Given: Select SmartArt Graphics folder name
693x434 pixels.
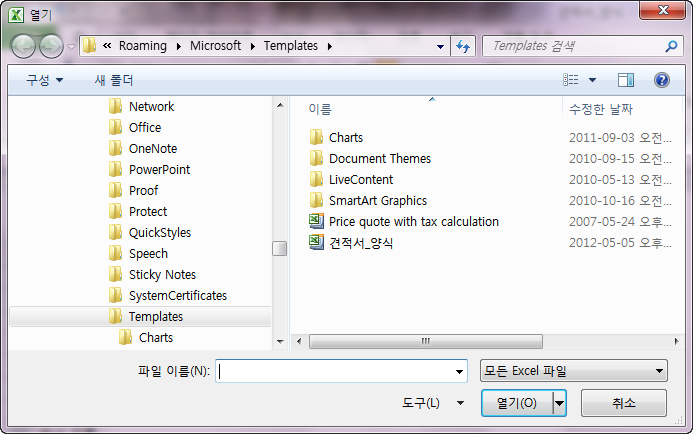Looking at the screenshot, I should [378, 201].
